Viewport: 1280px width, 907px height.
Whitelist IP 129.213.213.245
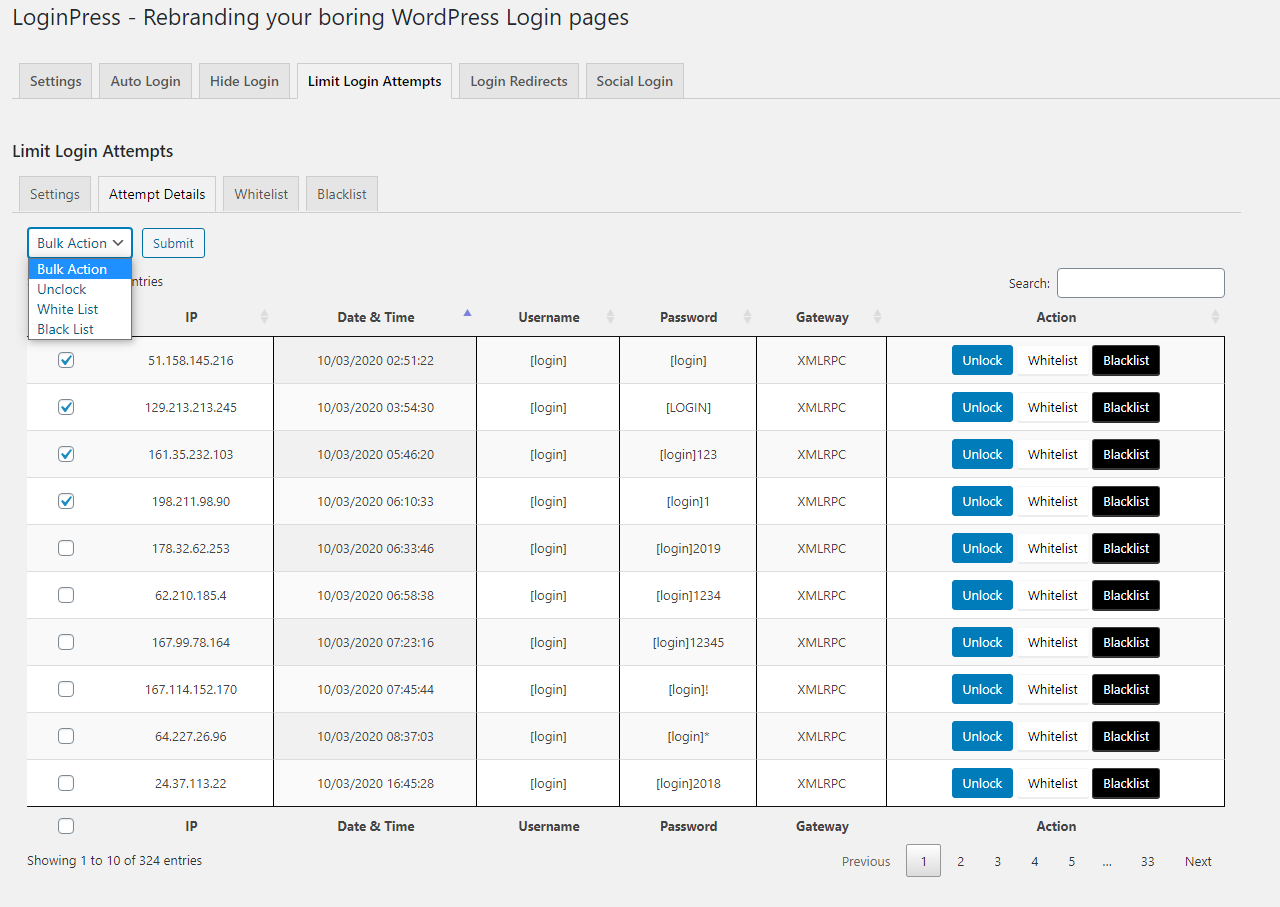1053,407
